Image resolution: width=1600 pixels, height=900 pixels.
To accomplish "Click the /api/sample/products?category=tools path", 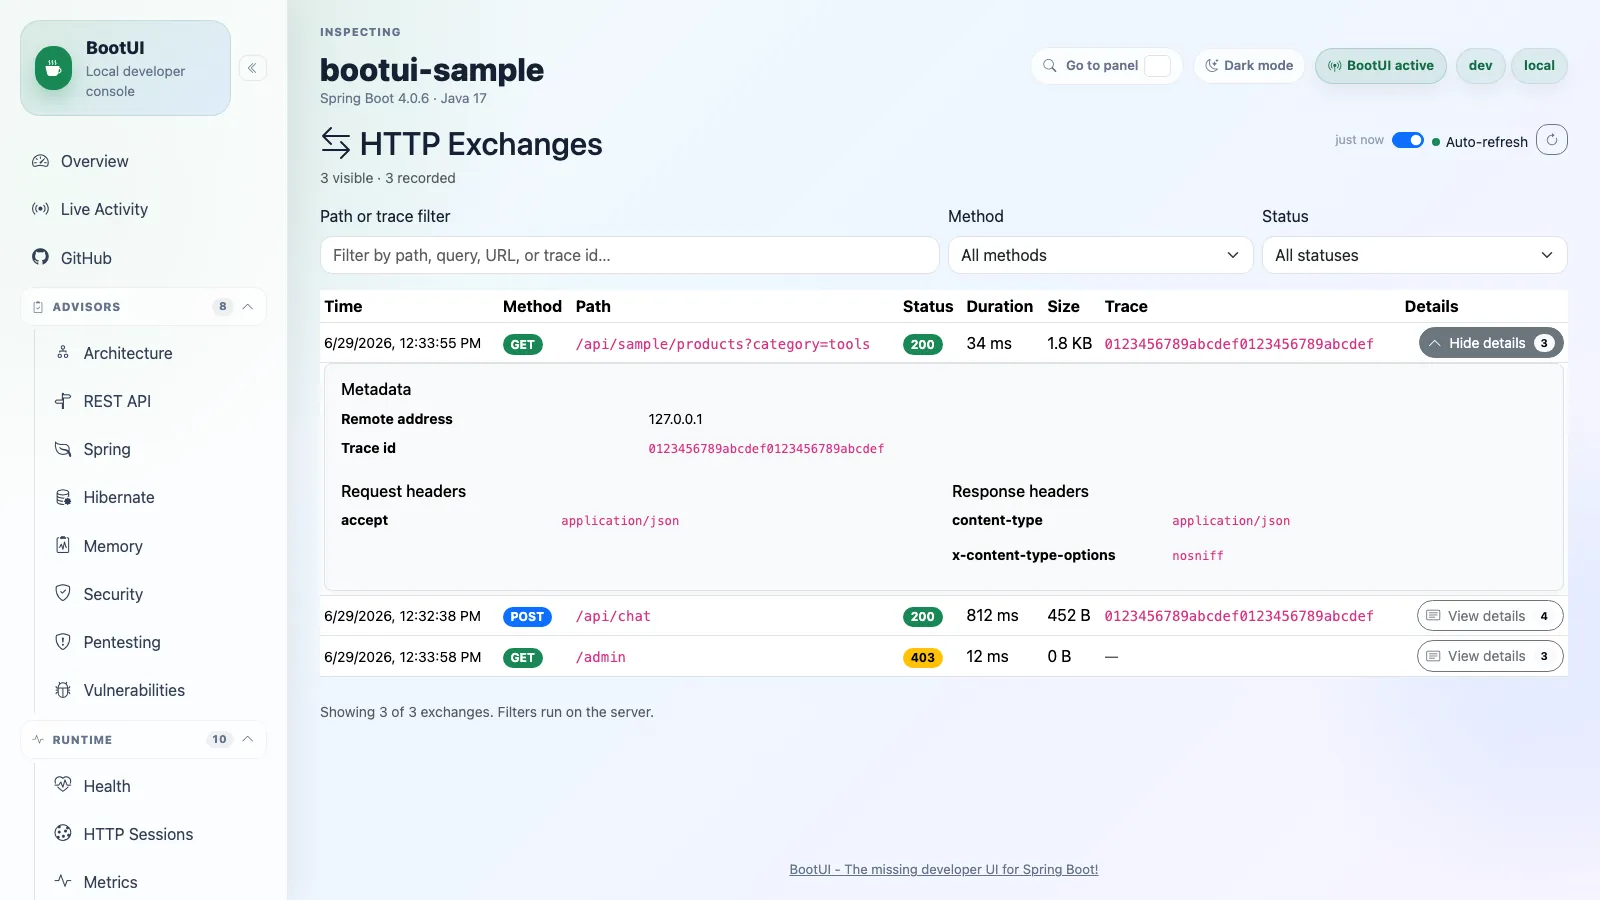I will click(722, 344).
